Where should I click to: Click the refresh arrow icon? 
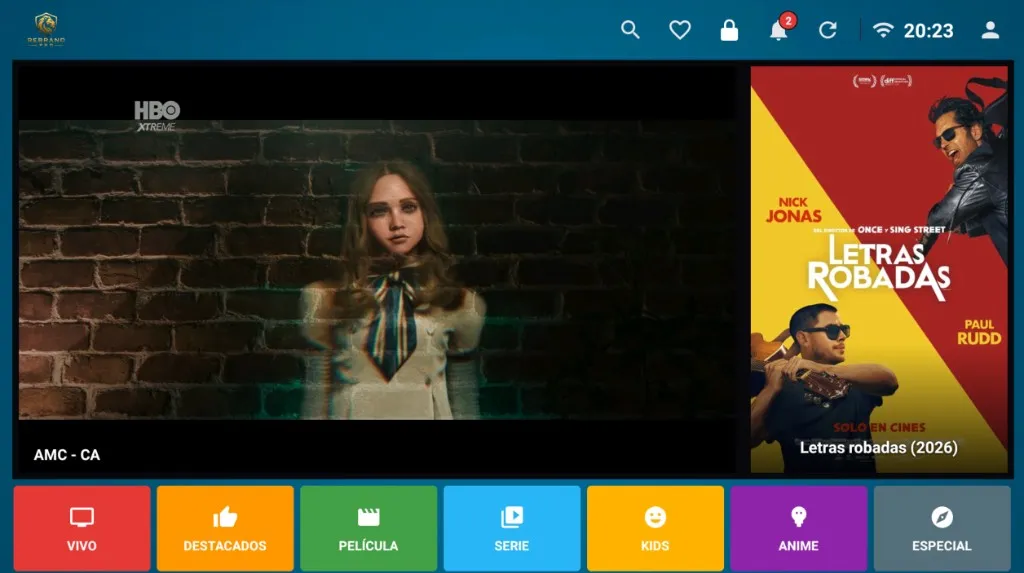pos(827,30)
